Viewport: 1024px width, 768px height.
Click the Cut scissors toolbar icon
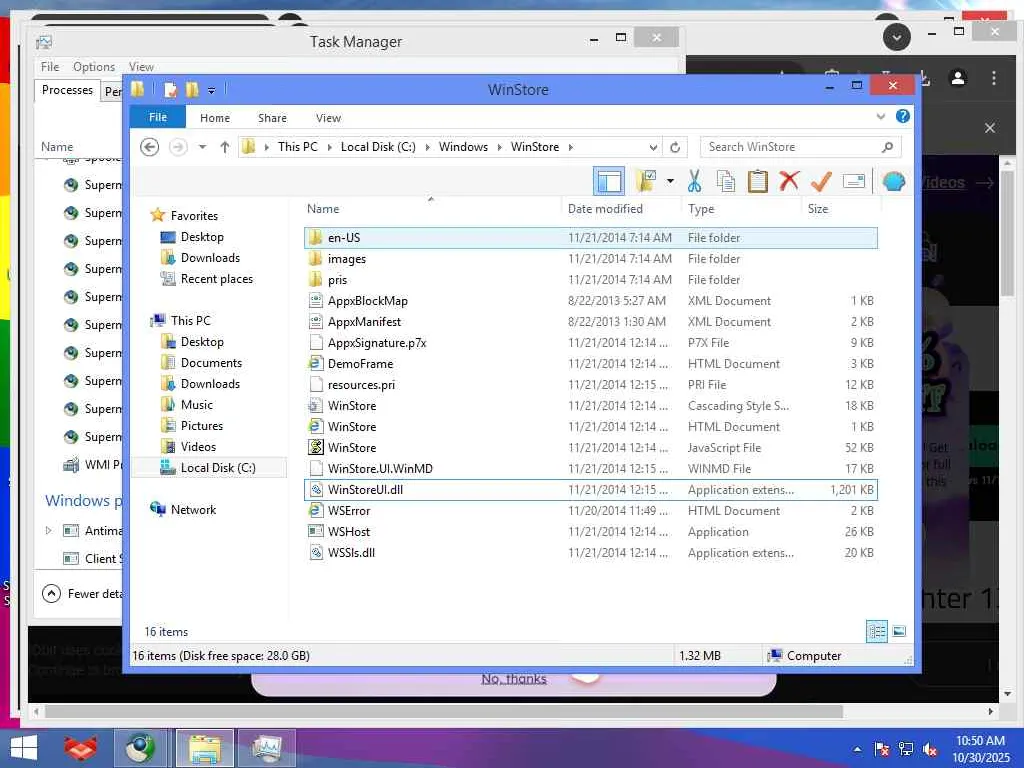[x=694, y=181]
